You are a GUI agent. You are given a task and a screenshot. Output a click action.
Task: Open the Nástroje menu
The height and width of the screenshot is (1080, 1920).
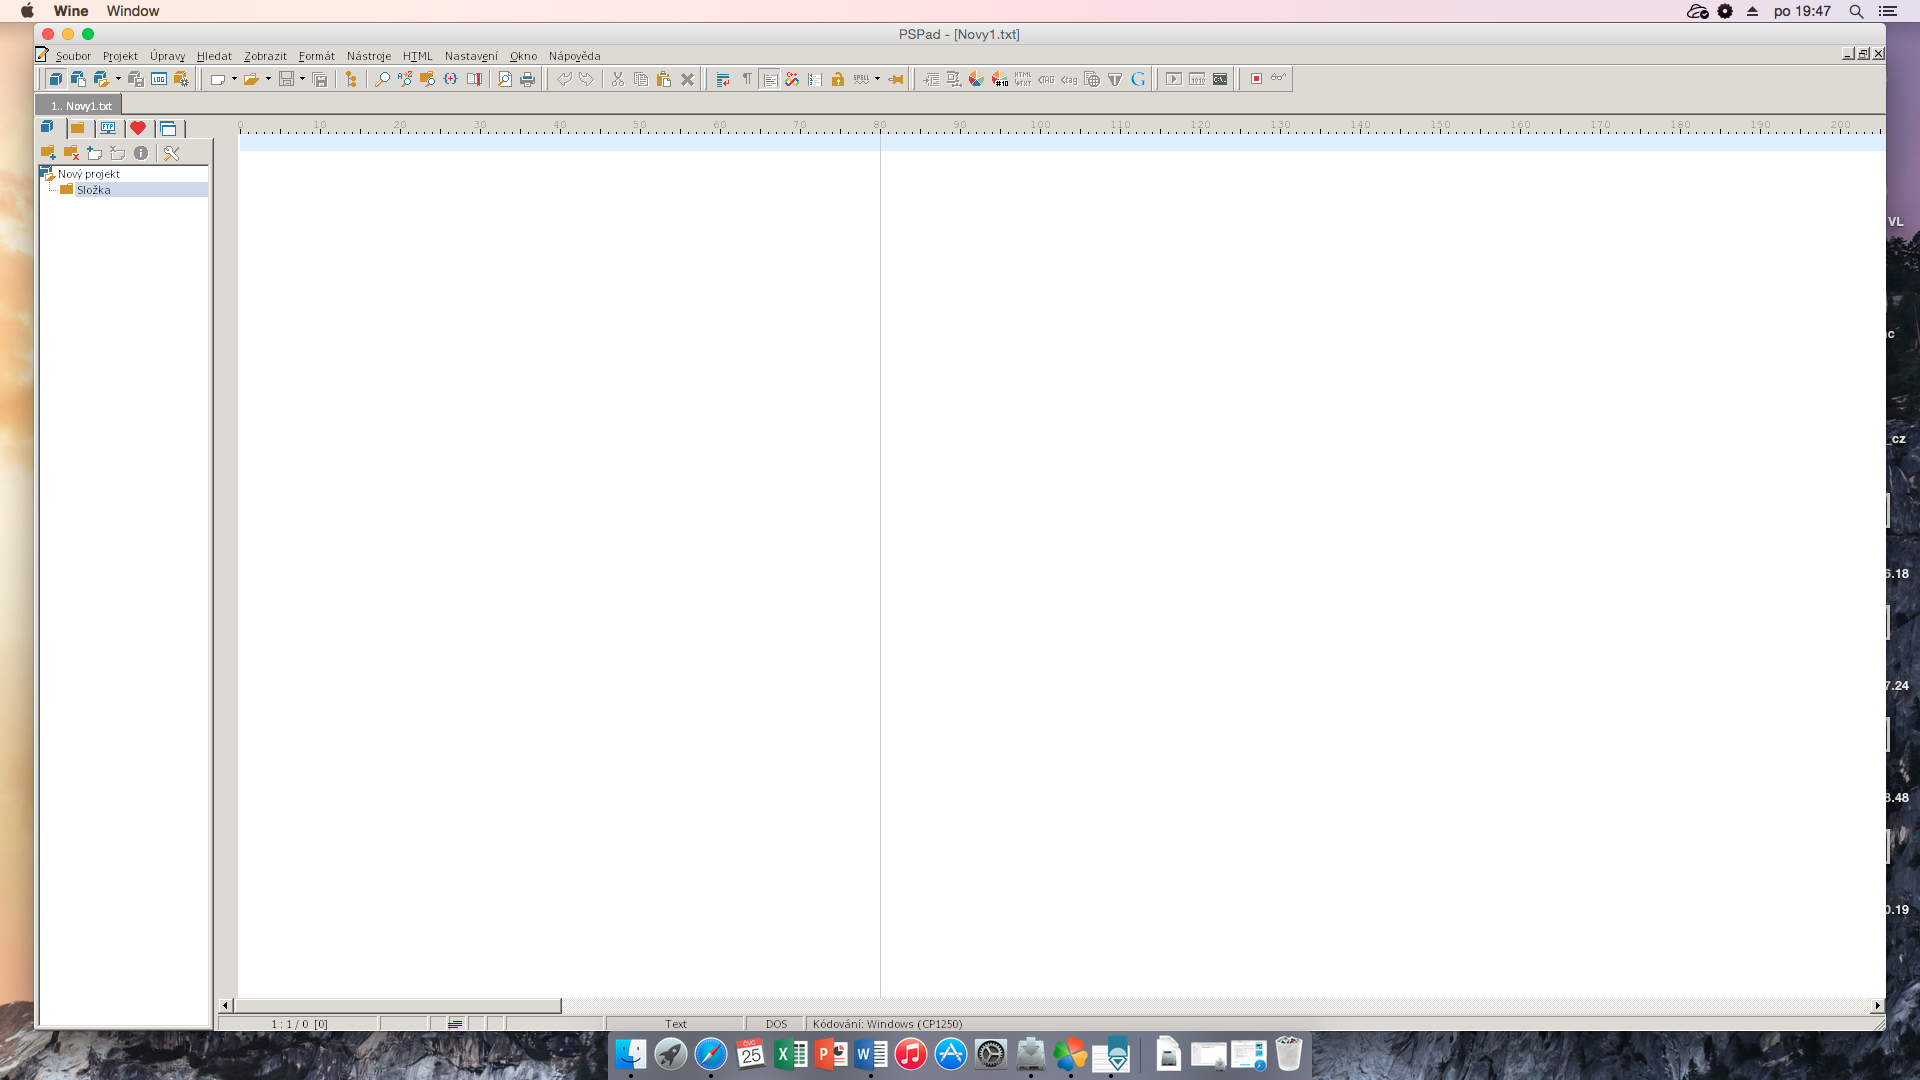tap(368, 56)
